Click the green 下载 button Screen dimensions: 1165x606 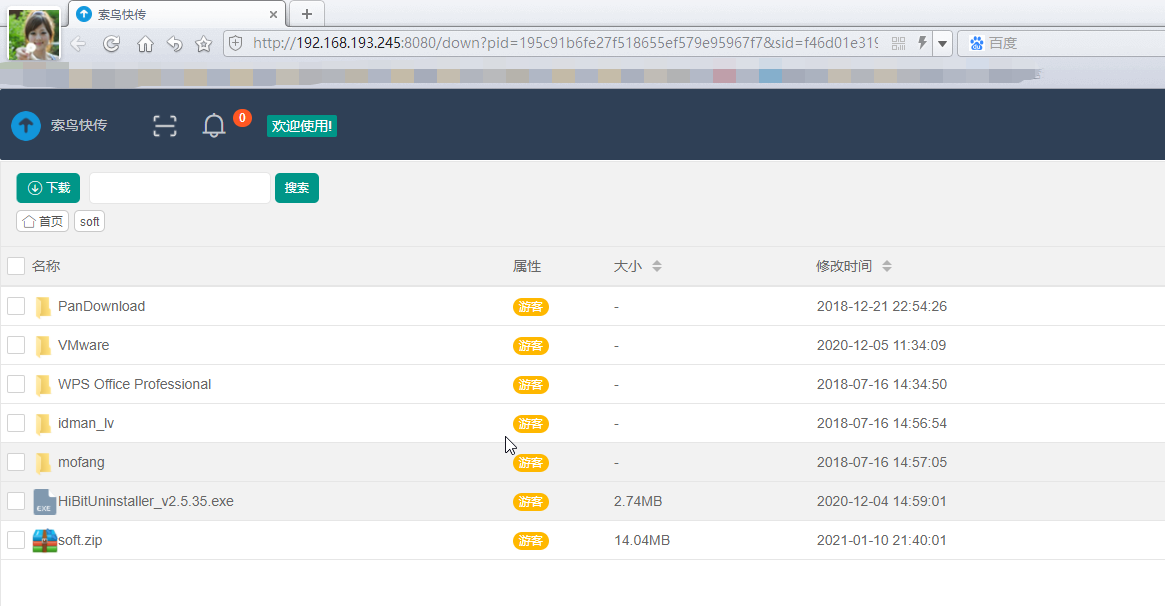click(x=48, y=188)
